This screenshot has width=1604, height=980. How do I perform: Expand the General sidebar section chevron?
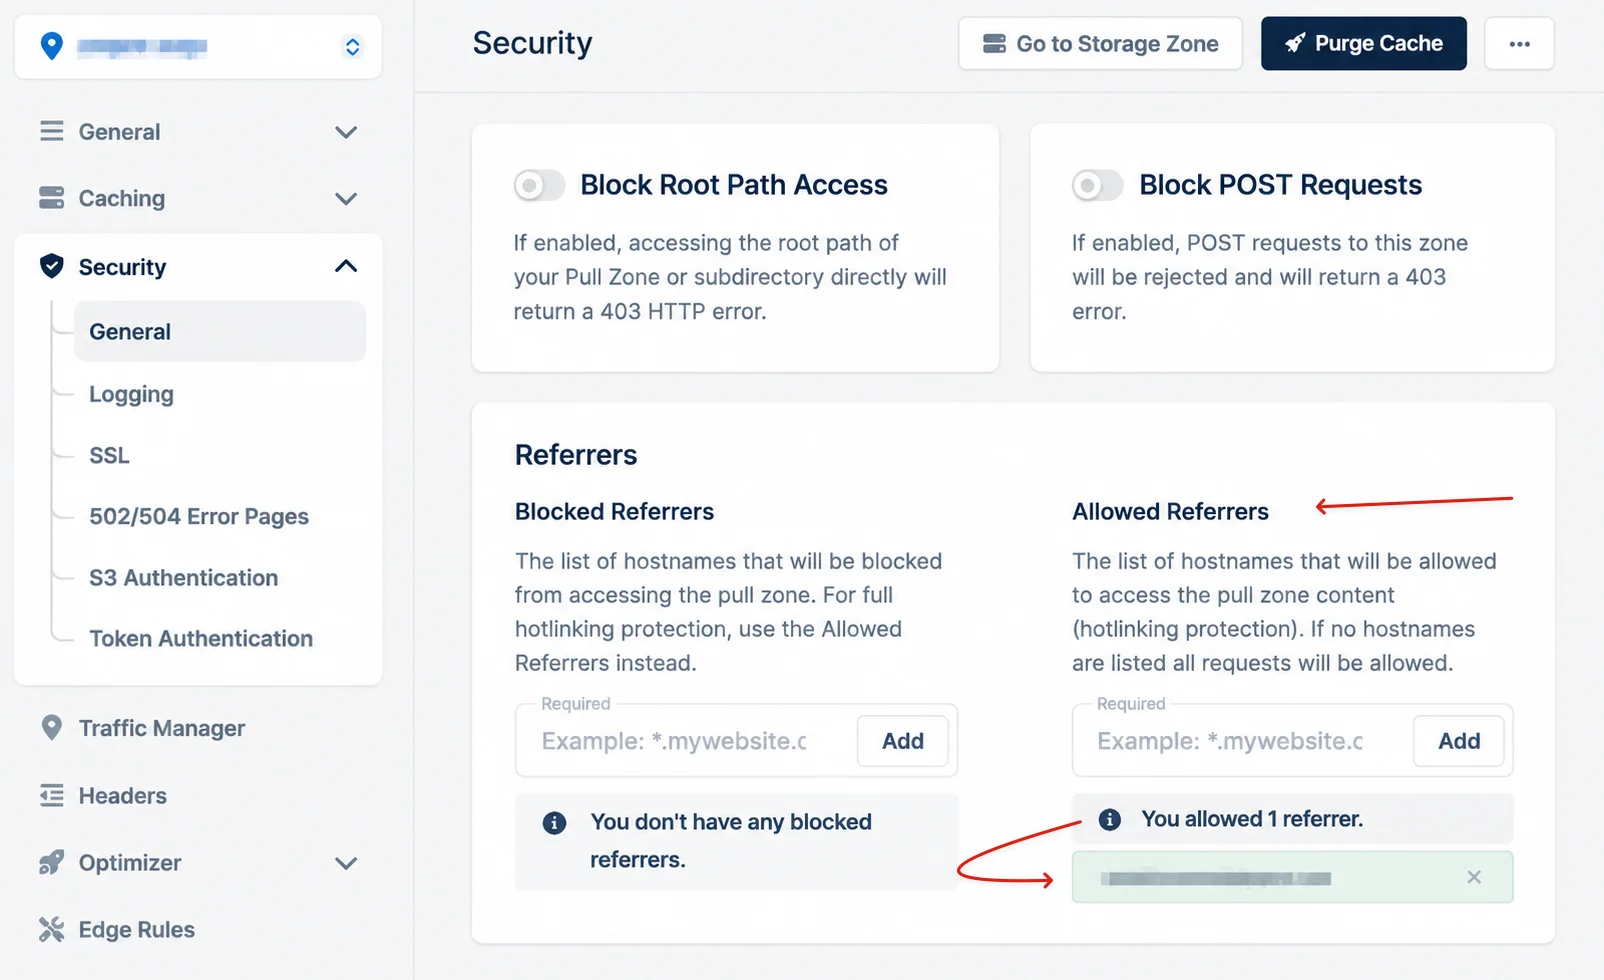coord(346,132)
